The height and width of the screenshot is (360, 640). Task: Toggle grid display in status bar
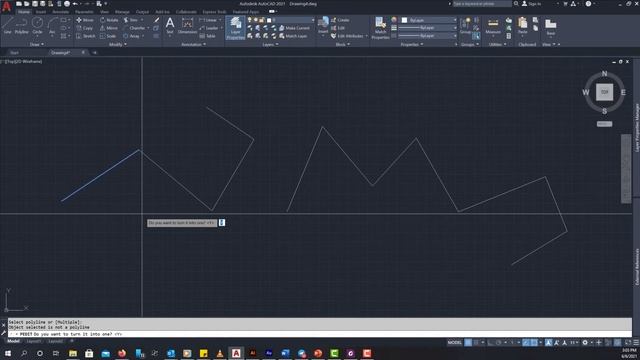coord(468,342)
